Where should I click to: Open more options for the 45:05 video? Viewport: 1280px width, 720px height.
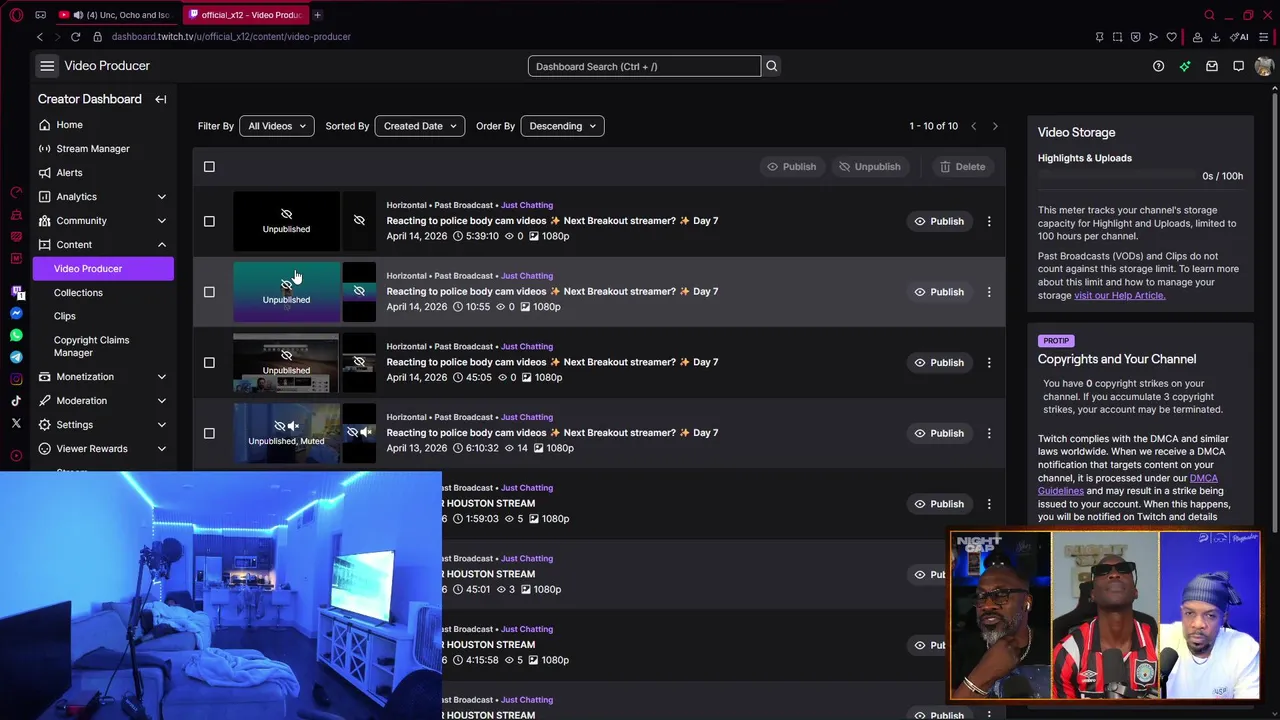(989, 362)
